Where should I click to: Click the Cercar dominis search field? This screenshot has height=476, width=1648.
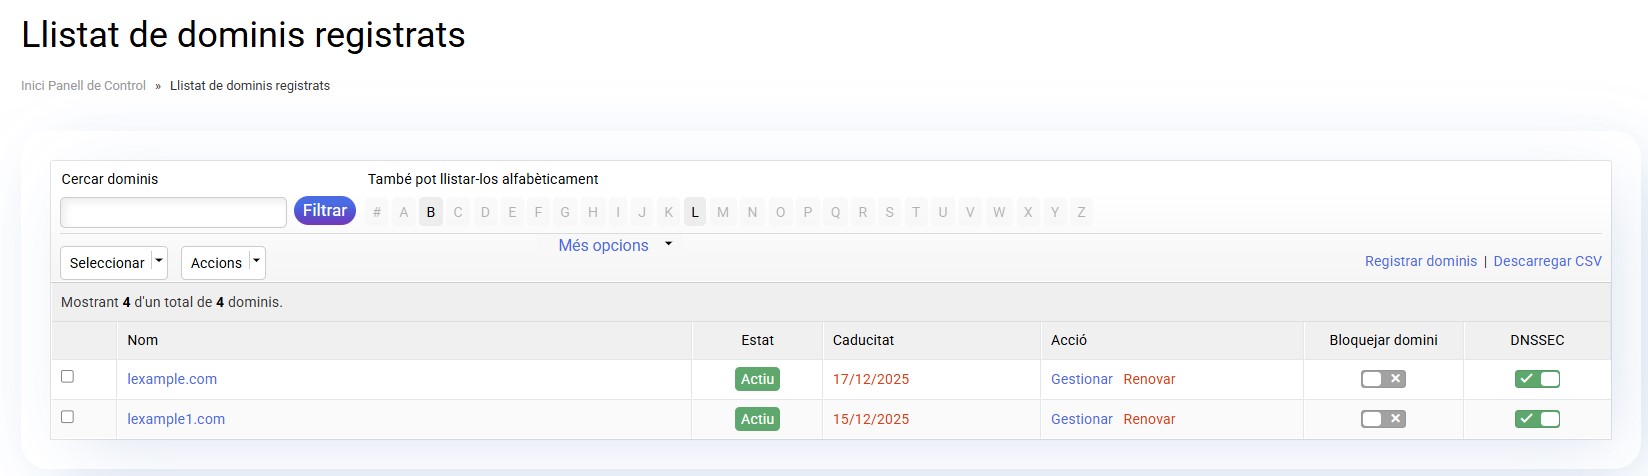tap(174, 212)
